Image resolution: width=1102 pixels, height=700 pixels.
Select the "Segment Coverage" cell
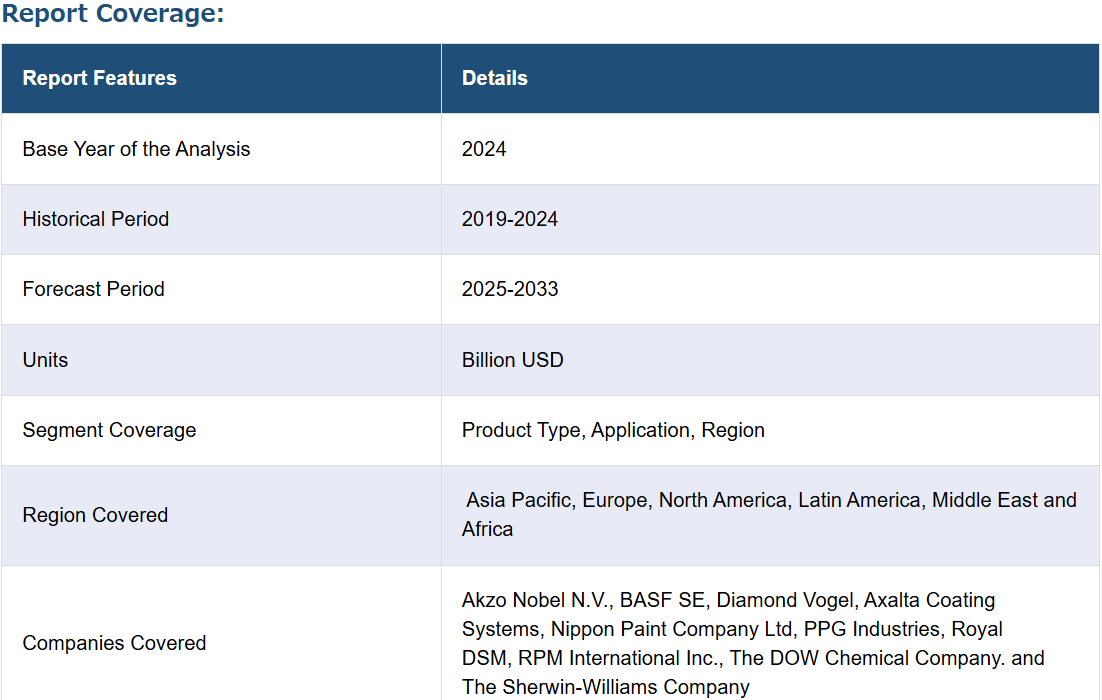coord(221,430)
